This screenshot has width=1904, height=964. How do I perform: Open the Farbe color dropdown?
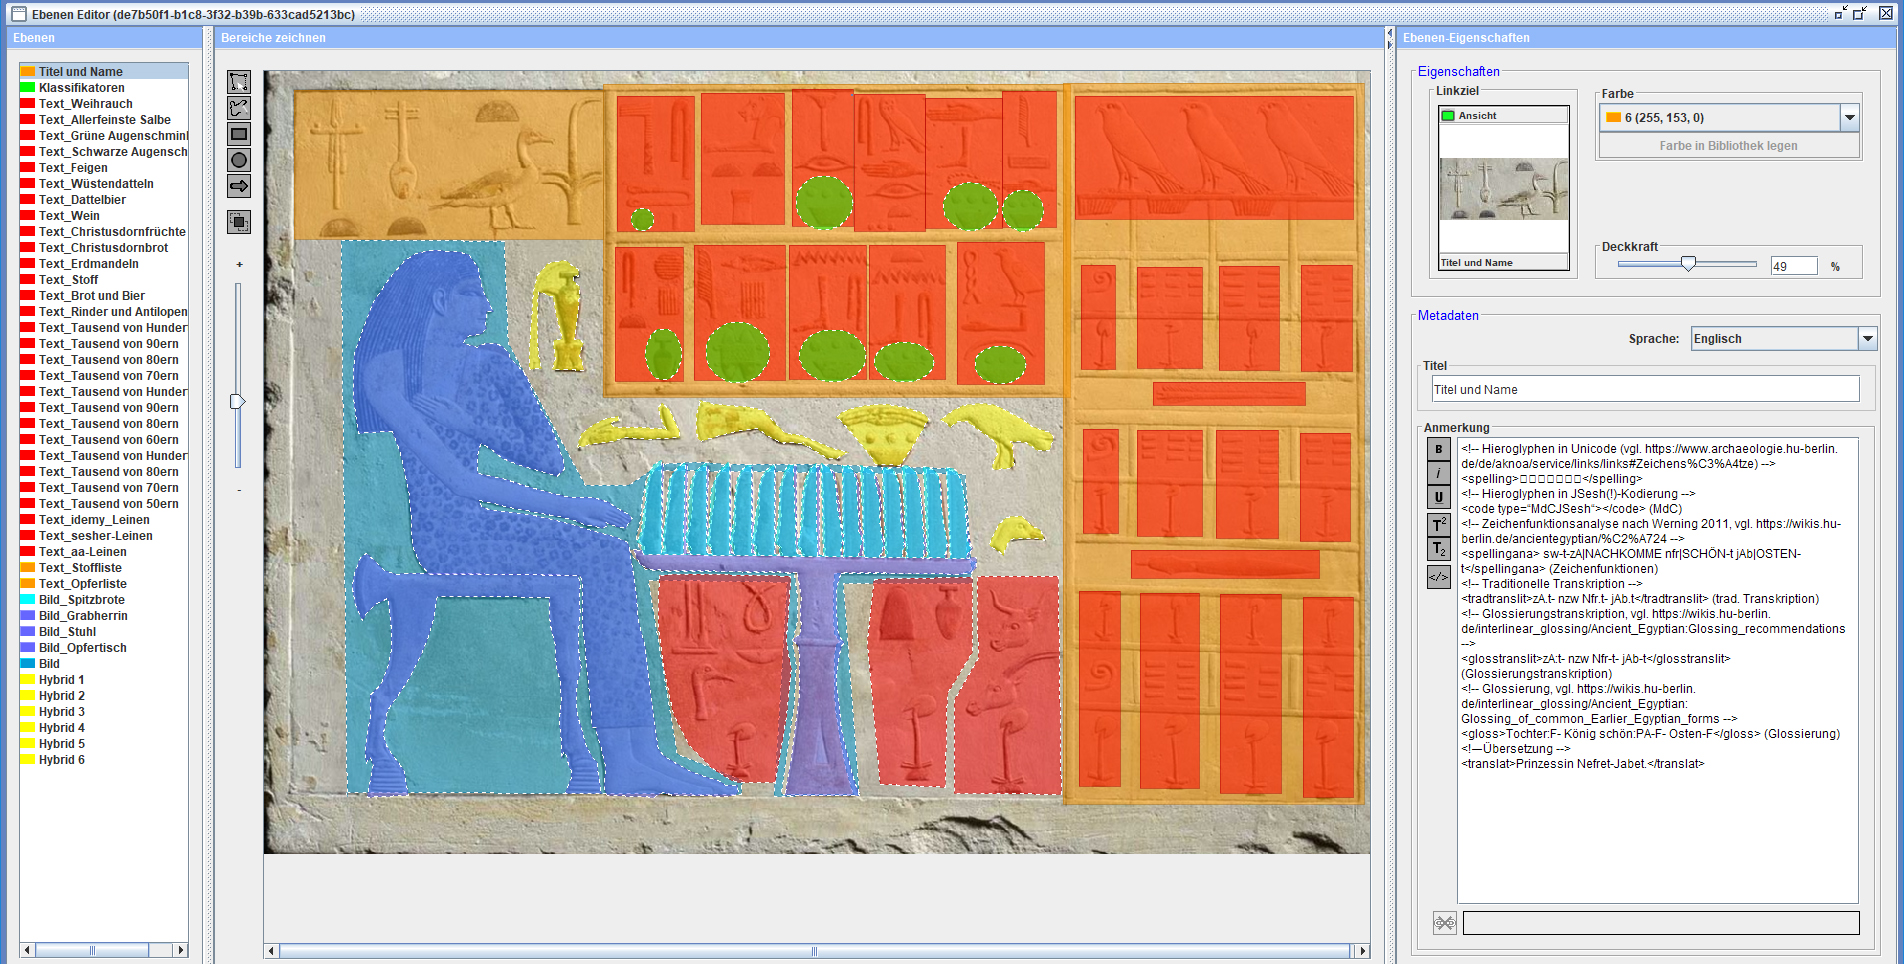click(1850, 118)
